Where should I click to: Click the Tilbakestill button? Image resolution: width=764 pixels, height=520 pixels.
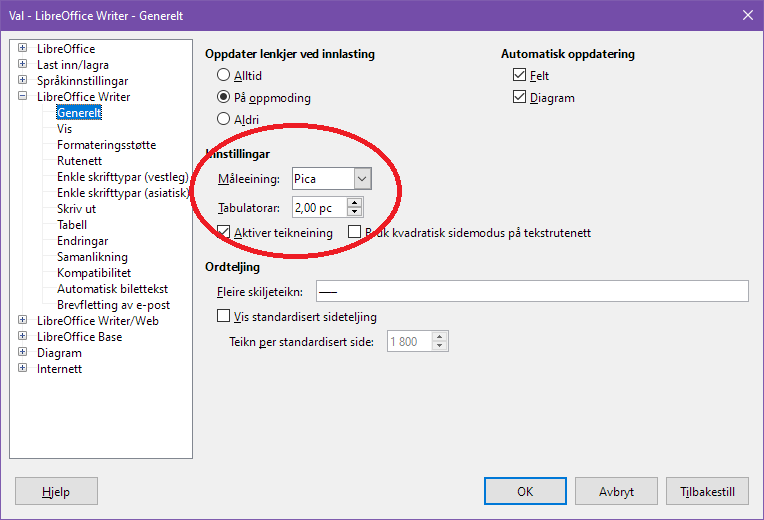(707, 491)
